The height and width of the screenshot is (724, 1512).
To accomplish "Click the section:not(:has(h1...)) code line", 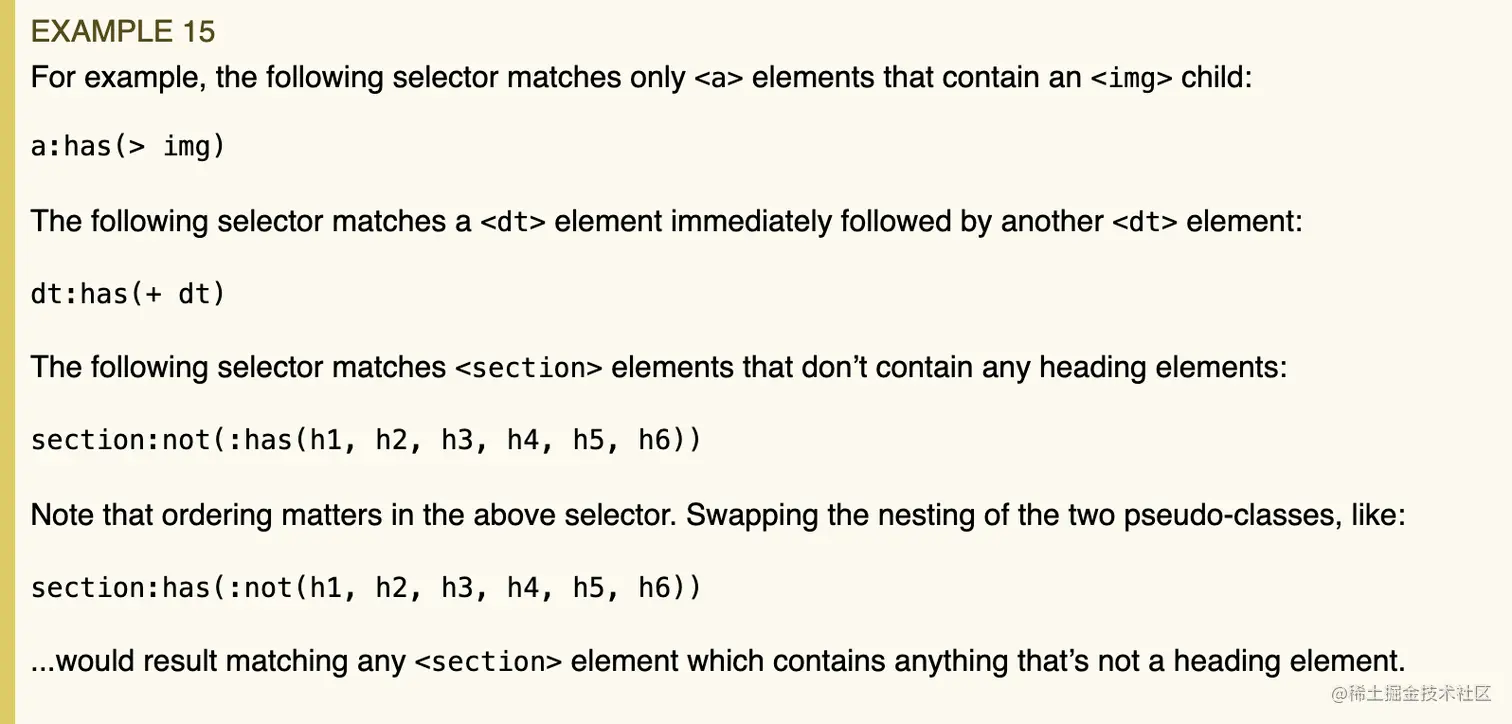I will click(x=366, y=441).
